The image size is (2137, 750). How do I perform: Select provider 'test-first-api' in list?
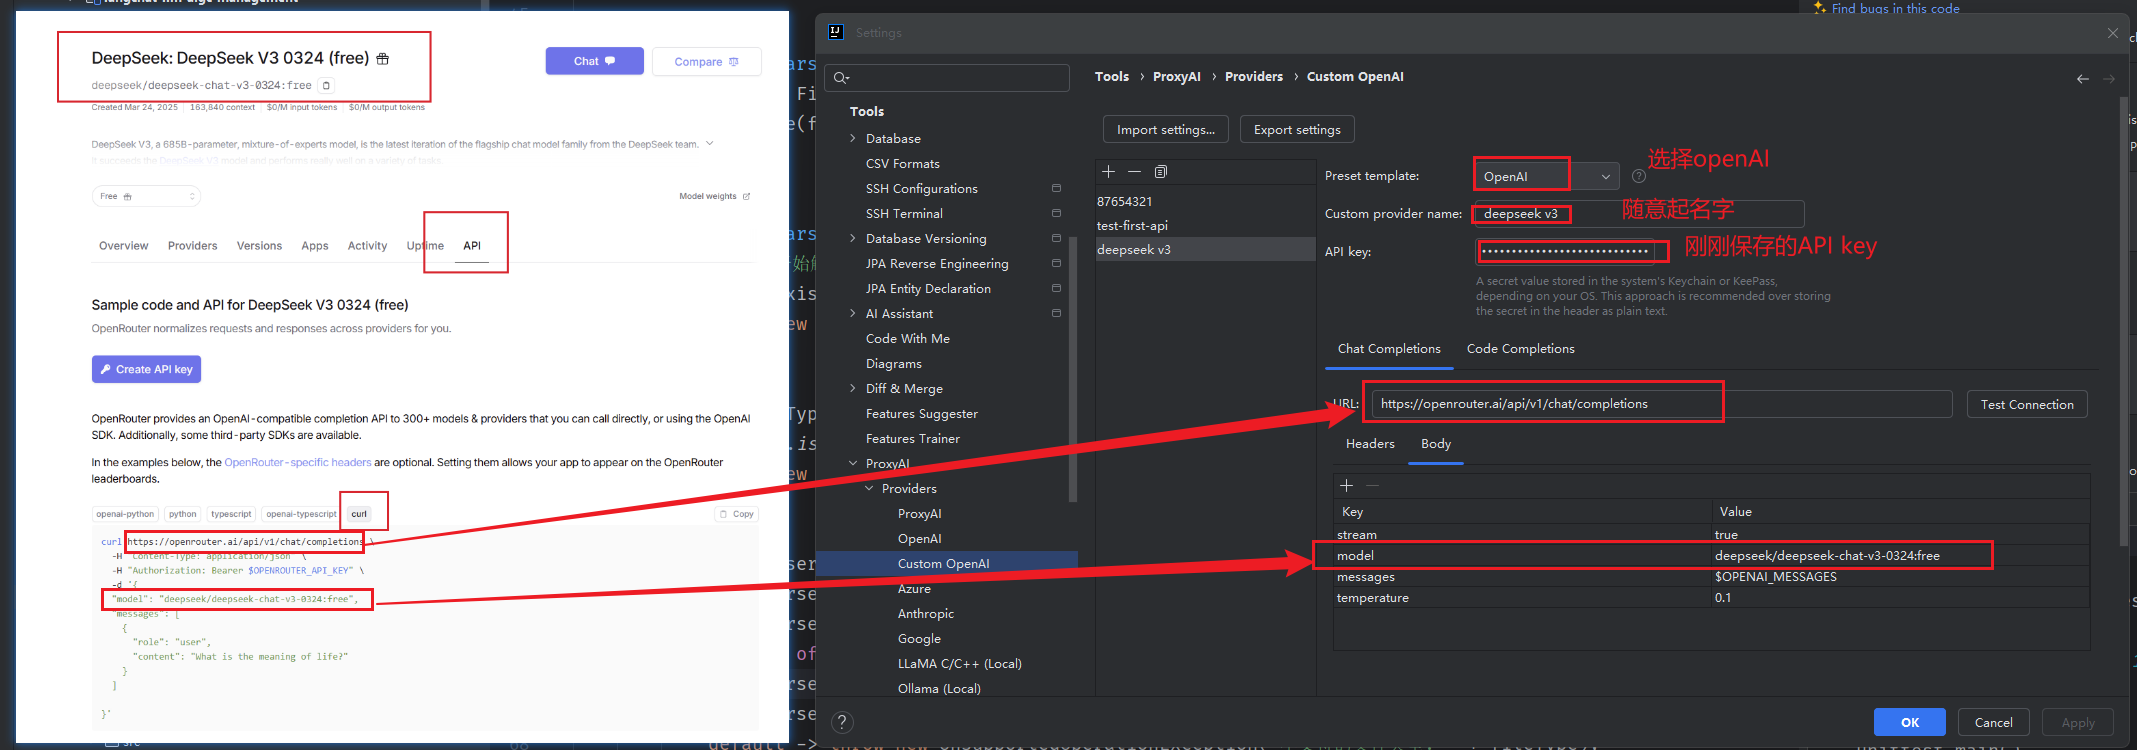tap(1205, 225)
